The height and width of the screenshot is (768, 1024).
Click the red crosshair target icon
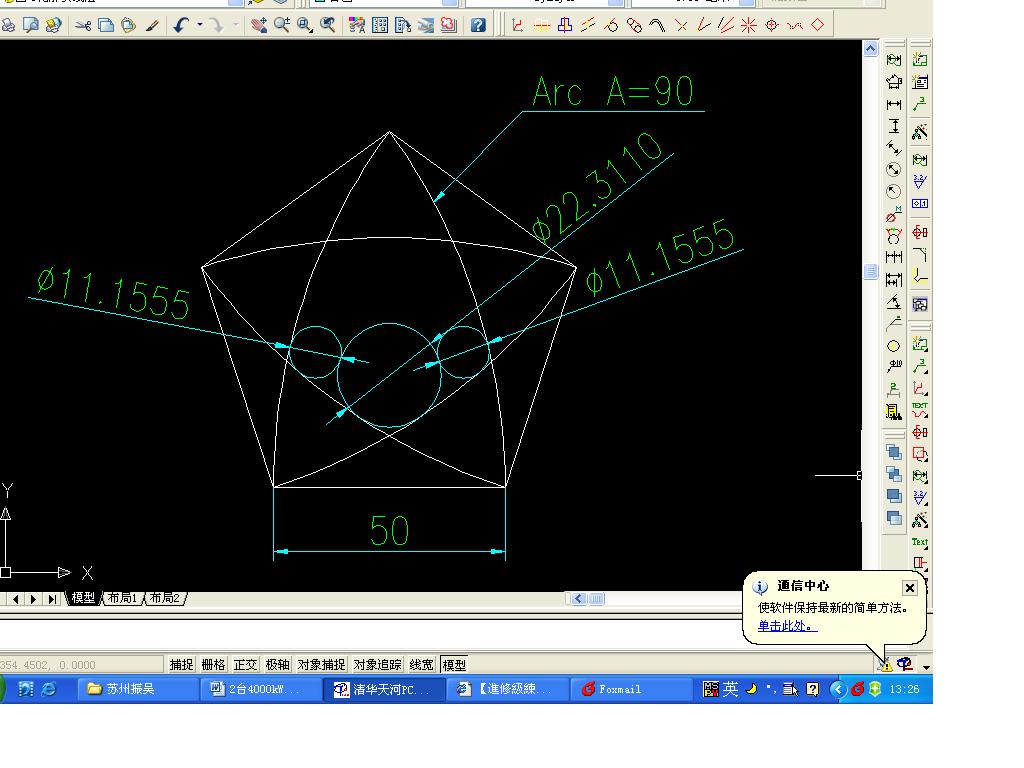pos(772,25)
